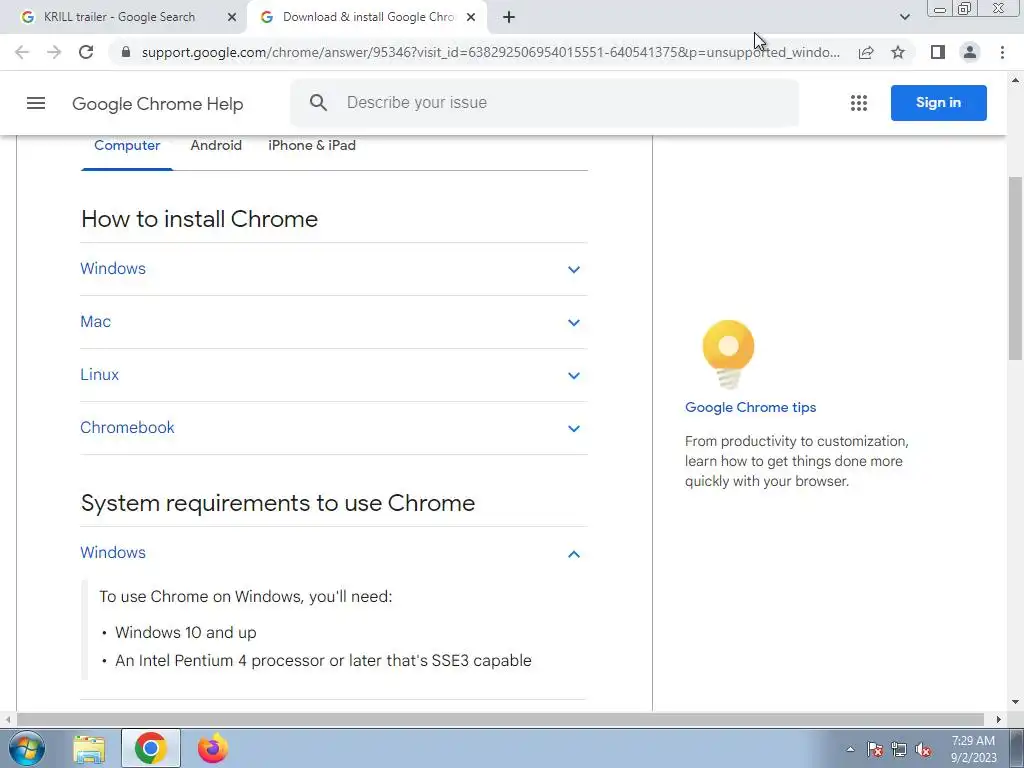Screen dimensions: 1024x768
Task: Open Chrome's three-dot menu
Action: pos(1002,52)
